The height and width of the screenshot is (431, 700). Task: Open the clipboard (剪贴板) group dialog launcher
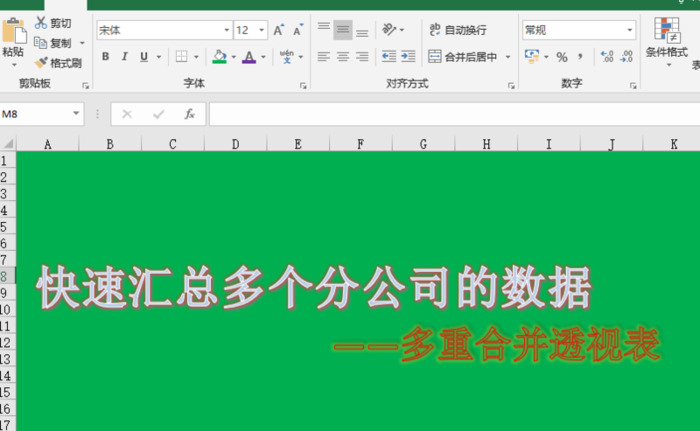(86, 85)
